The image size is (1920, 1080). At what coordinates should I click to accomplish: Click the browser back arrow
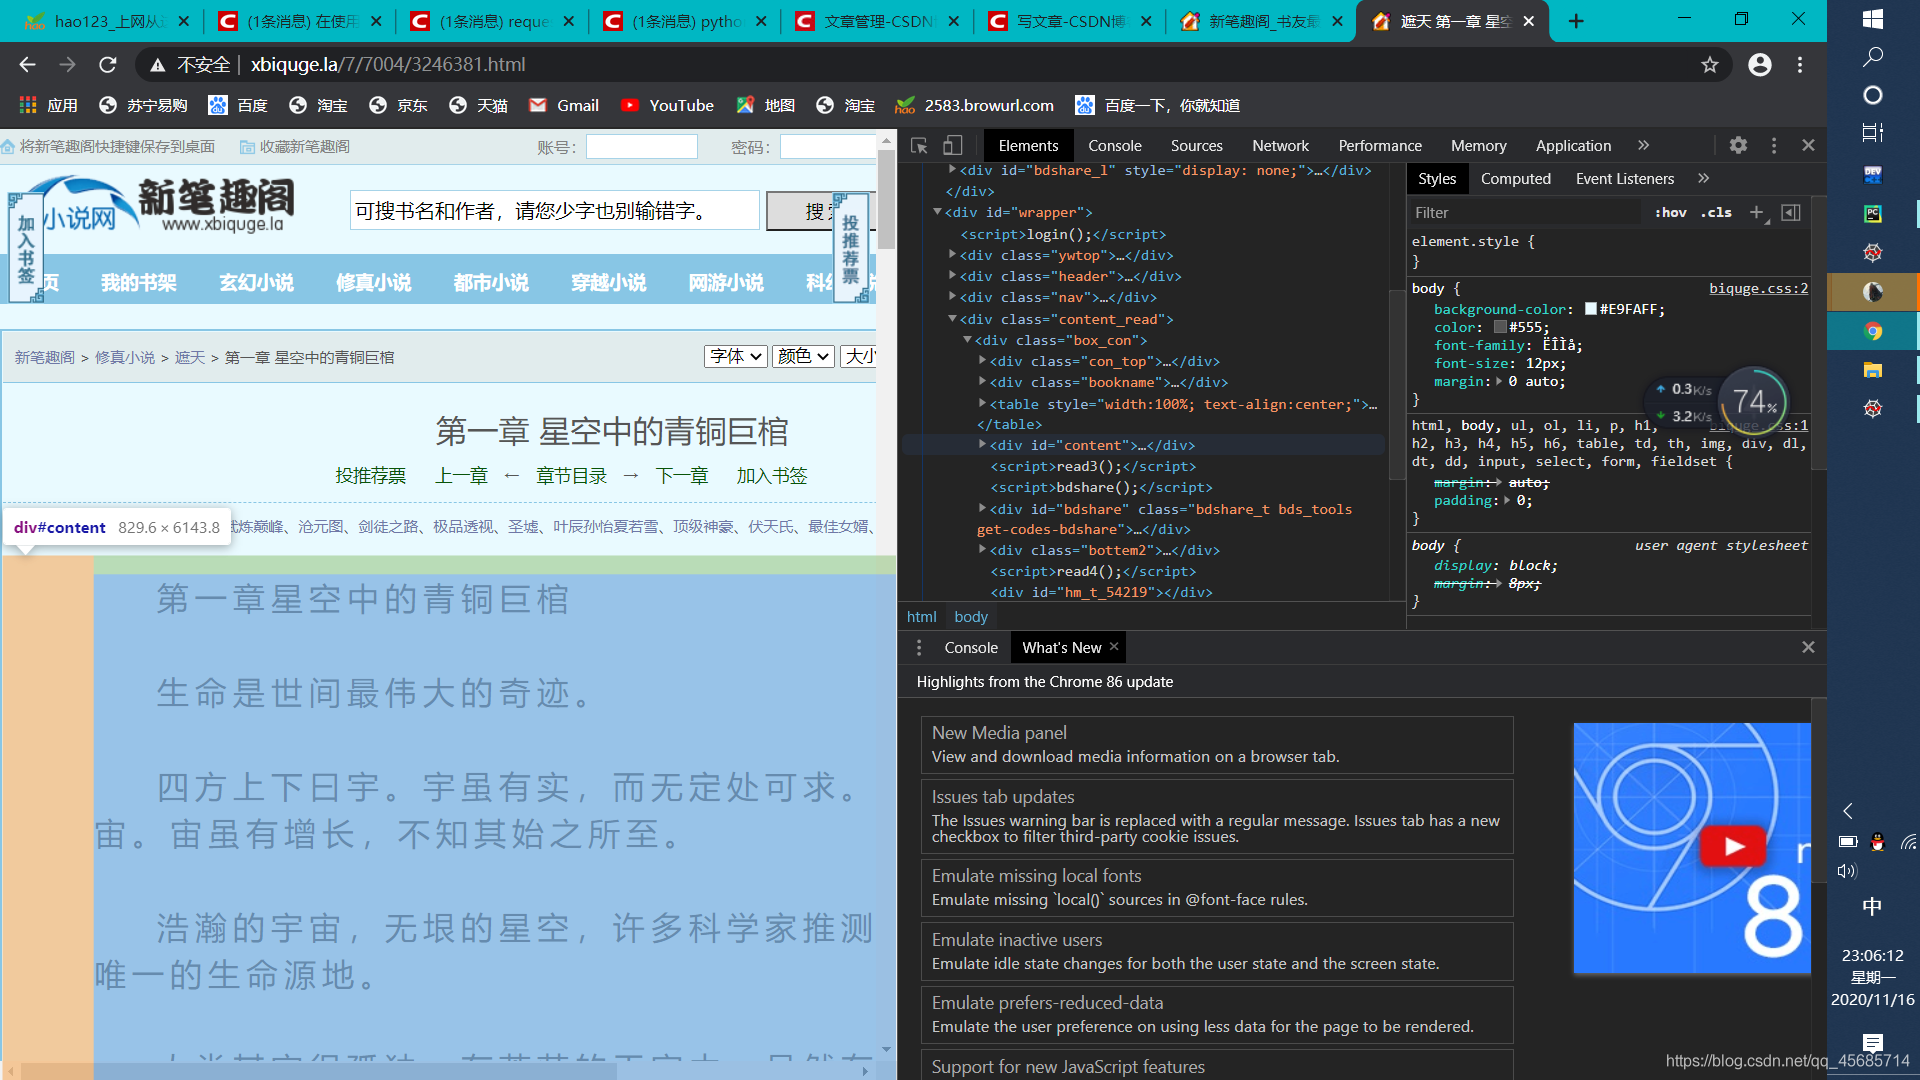[27, 65]
